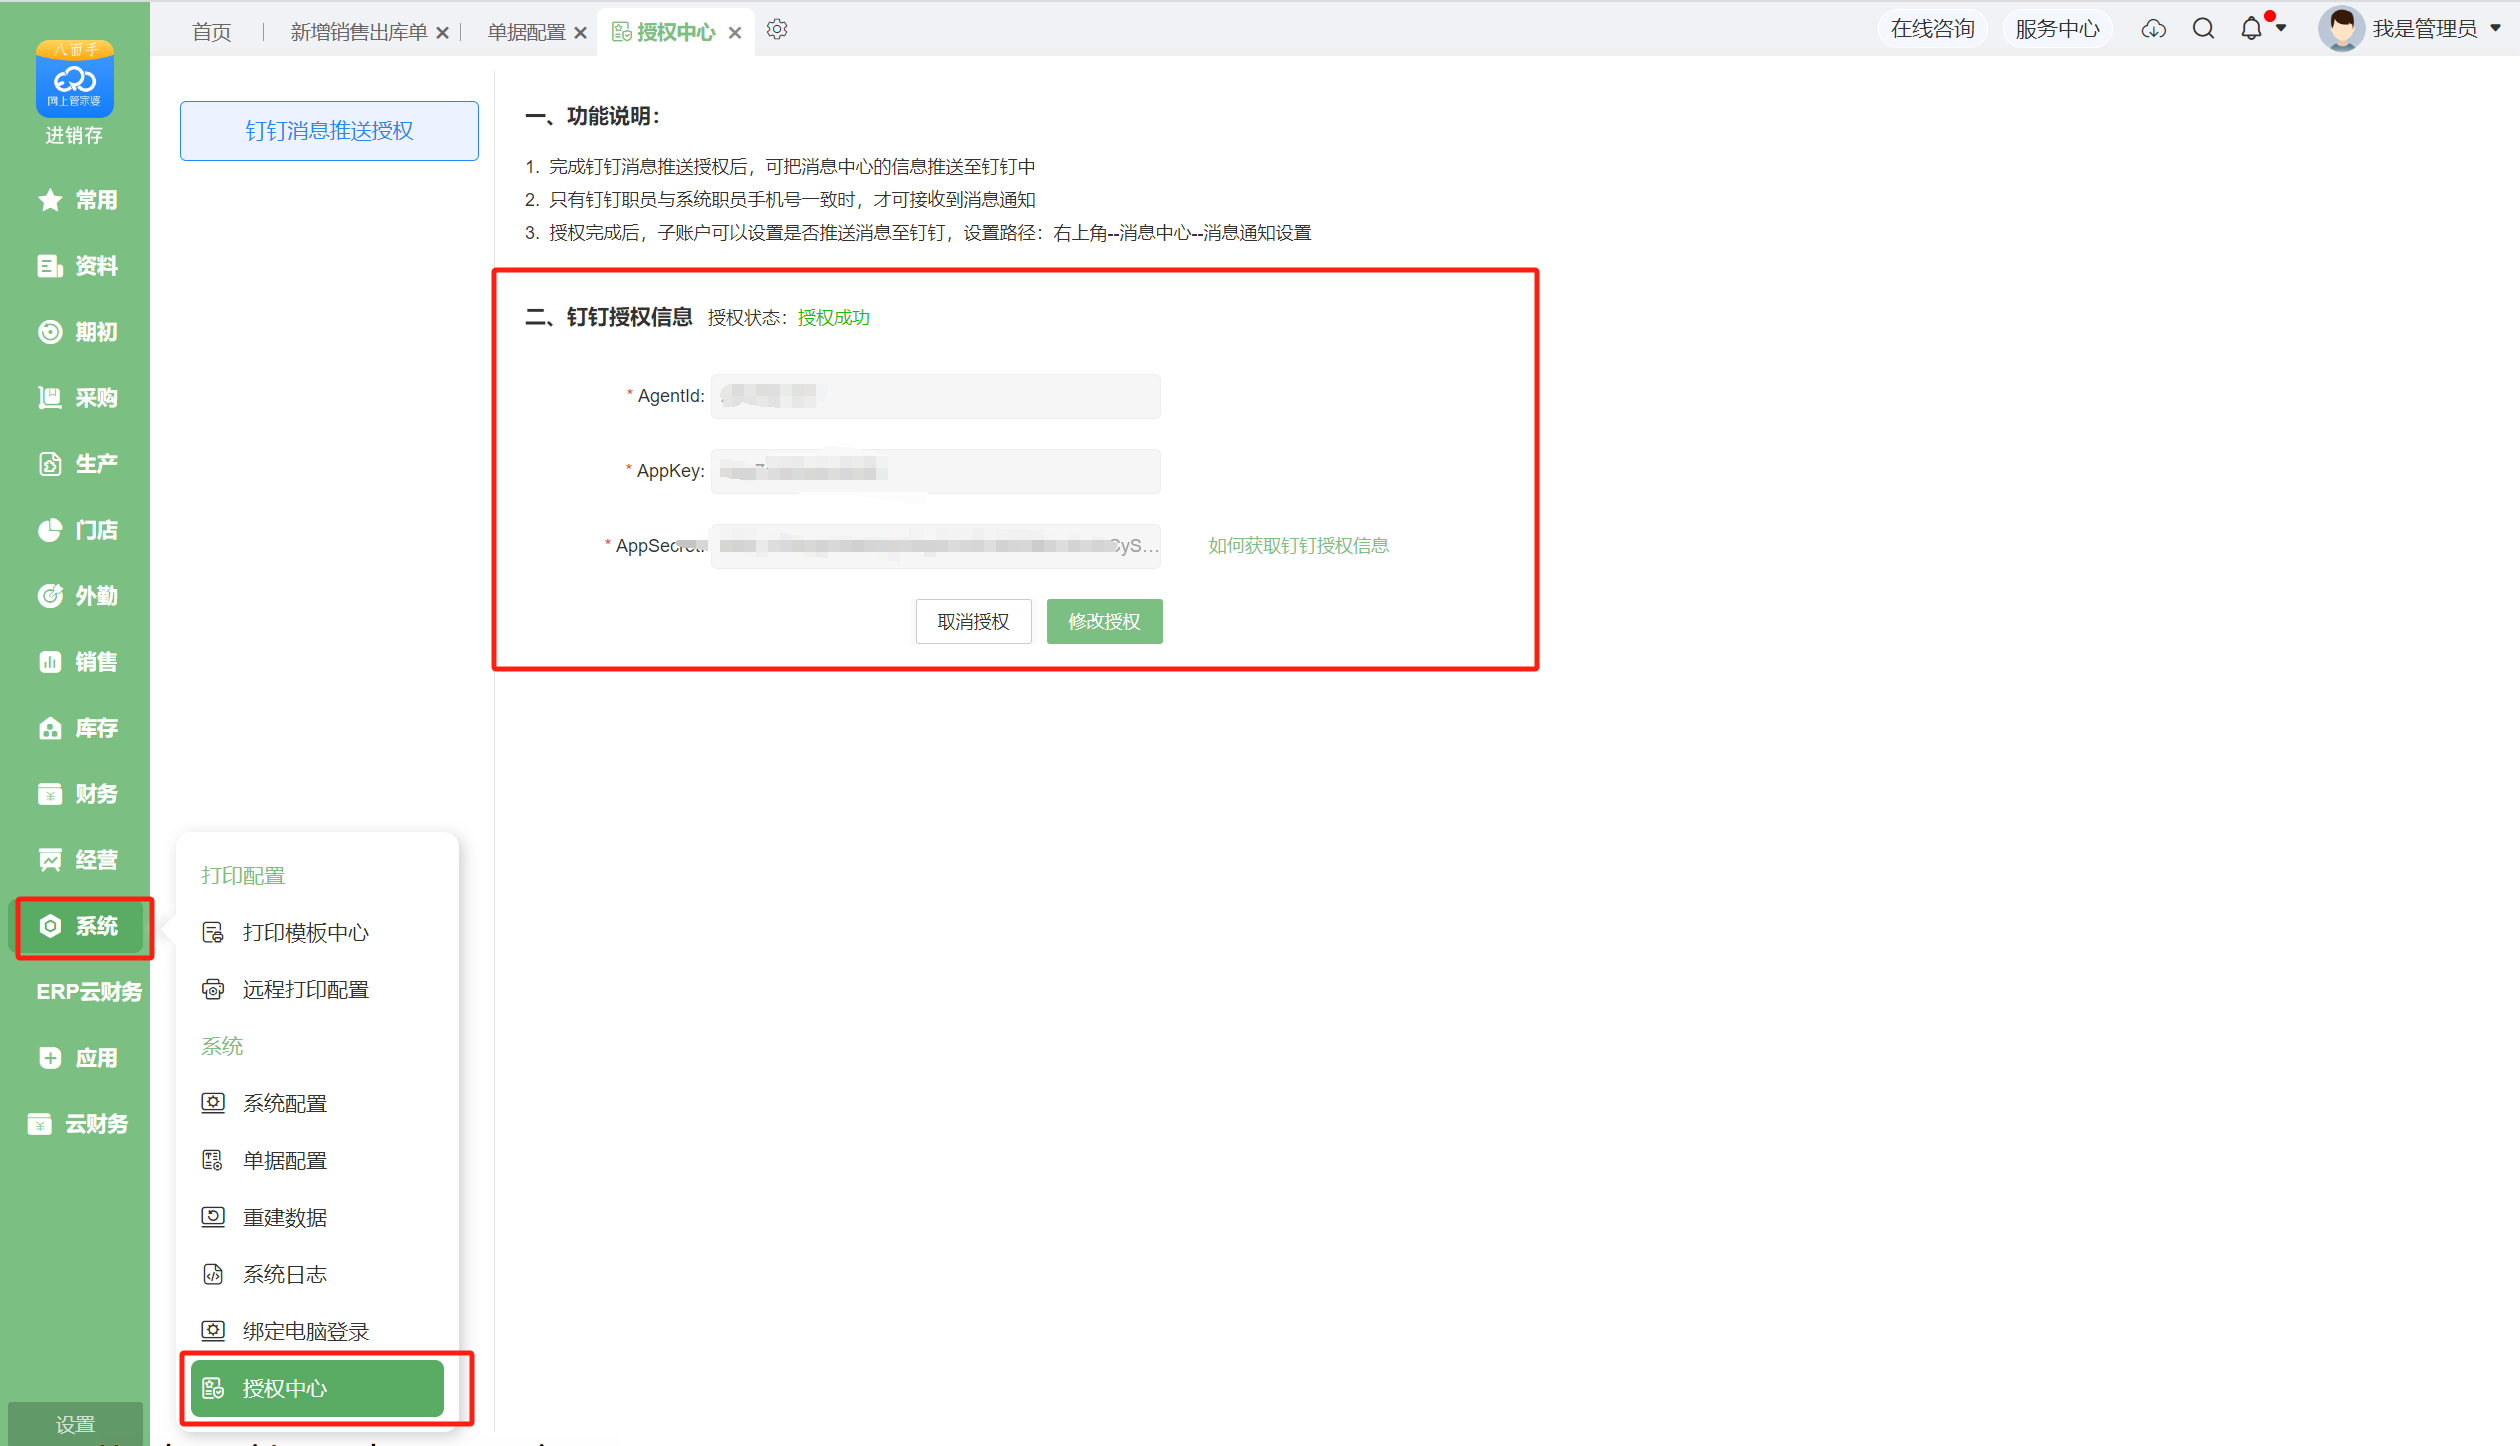2520x1446 pixels.
Task: Close the 单据配置 tab
Action: tap(580, 33)
